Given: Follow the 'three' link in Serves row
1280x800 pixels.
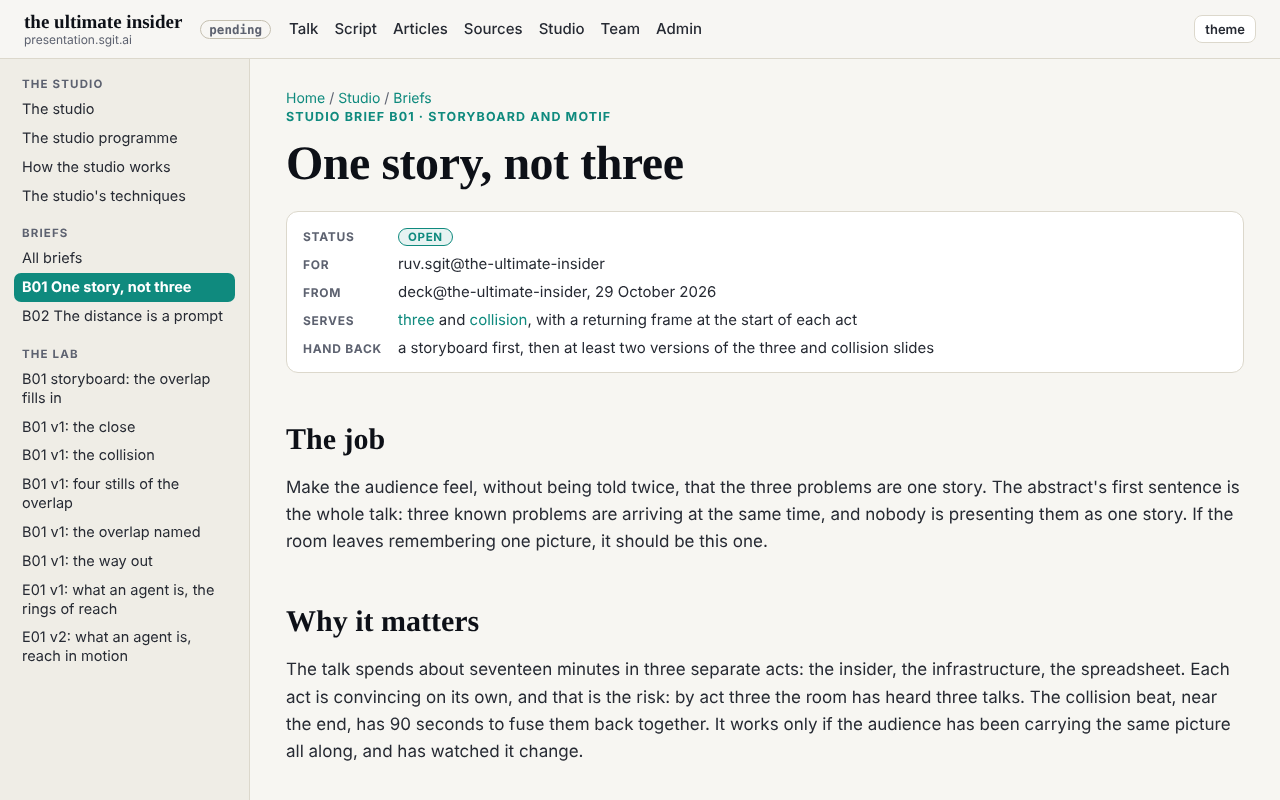Looking at the screenshot, I should 416,320.
